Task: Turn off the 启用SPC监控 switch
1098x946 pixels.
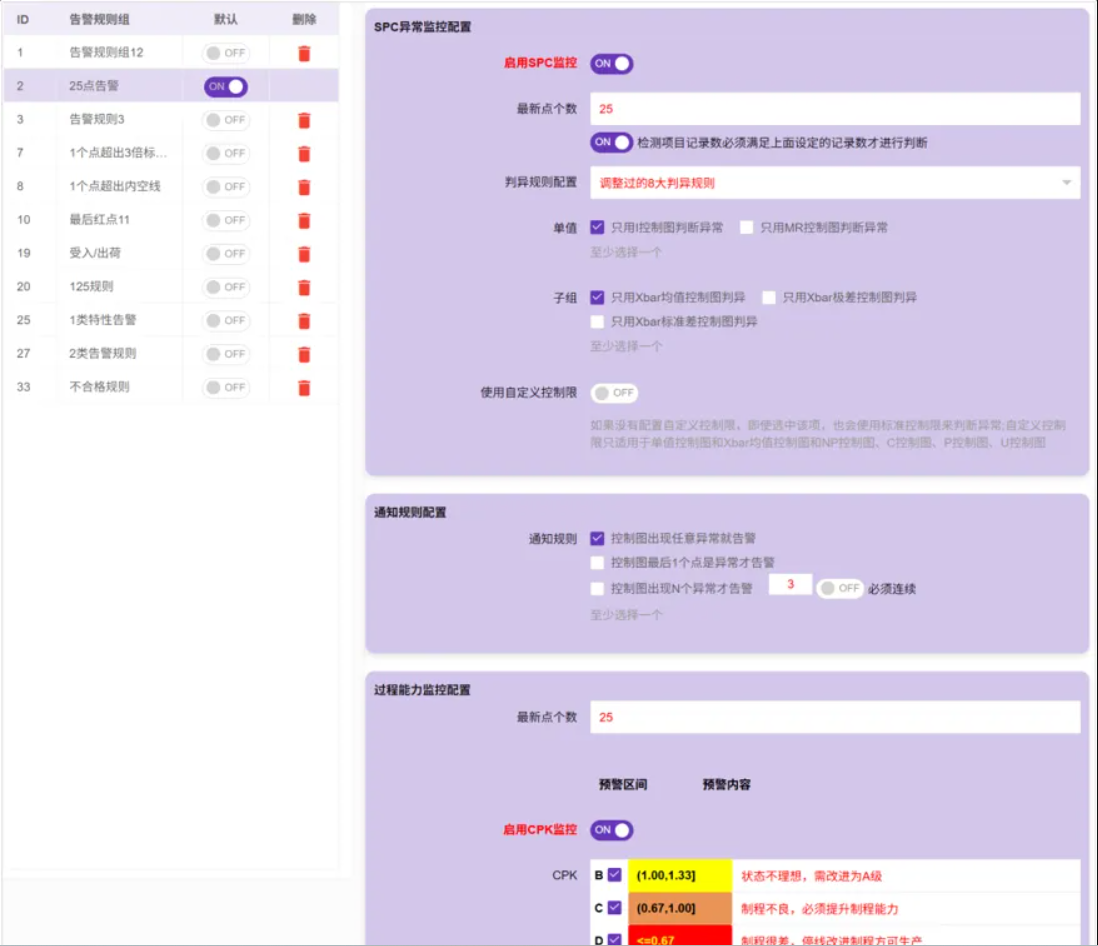Action: click(611, 64)
